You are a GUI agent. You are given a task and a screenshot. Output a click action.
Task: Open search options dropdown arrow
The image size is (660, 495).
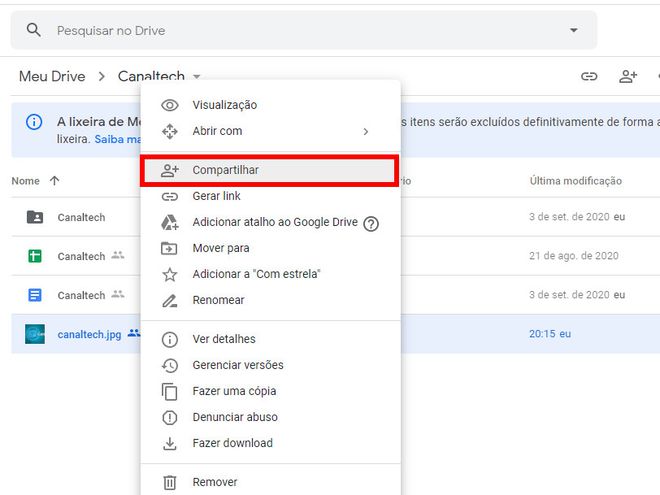573,30
